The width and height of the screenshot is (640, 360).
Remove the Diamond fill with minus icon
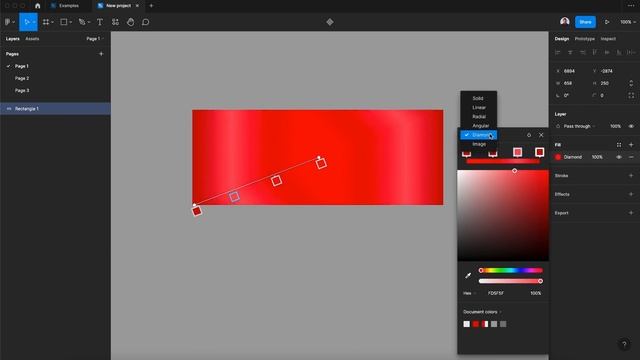click(631, 157)
